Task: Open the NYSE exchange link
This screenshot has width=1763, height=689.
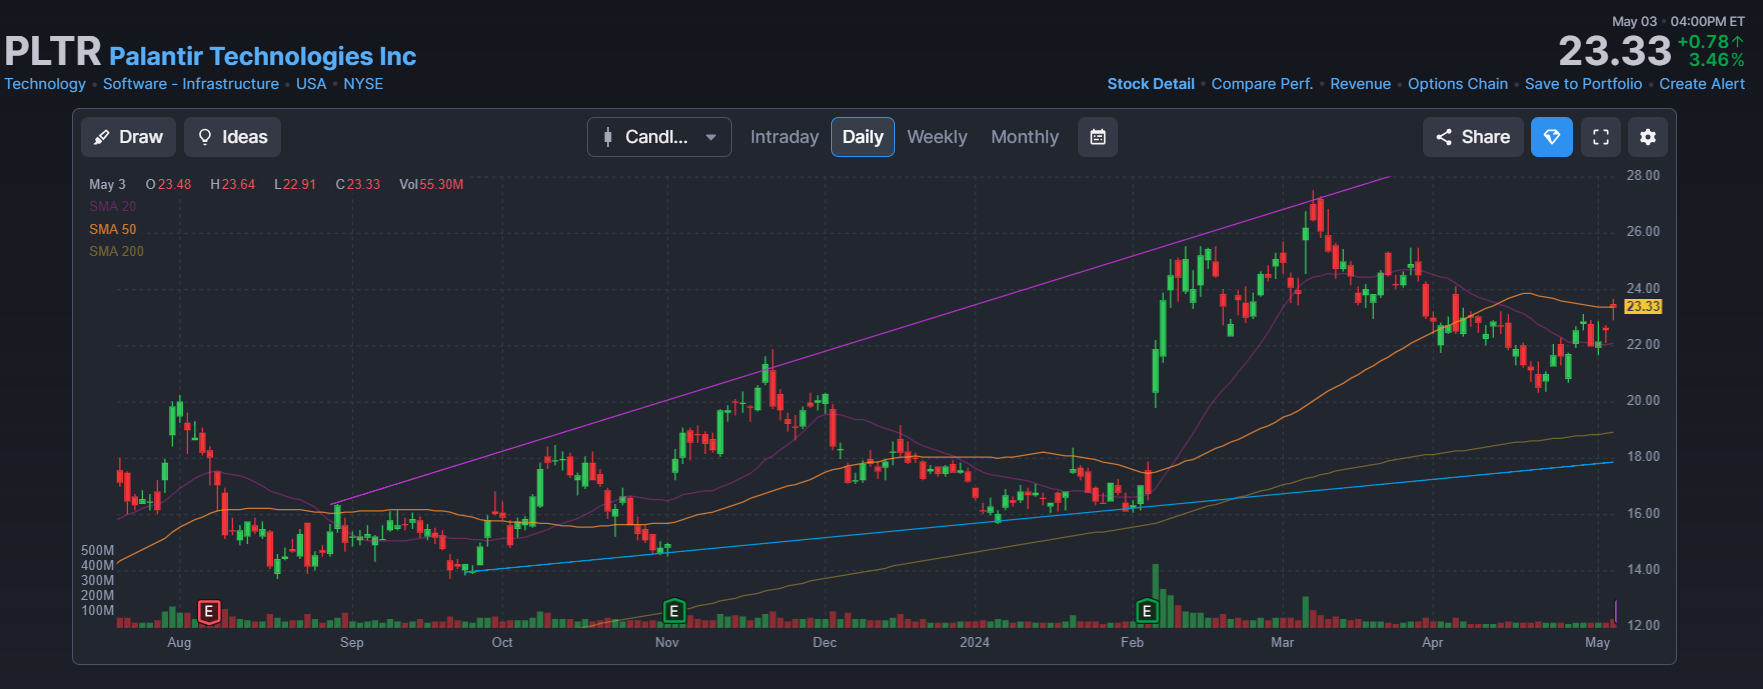Action: tap(363, 84)
